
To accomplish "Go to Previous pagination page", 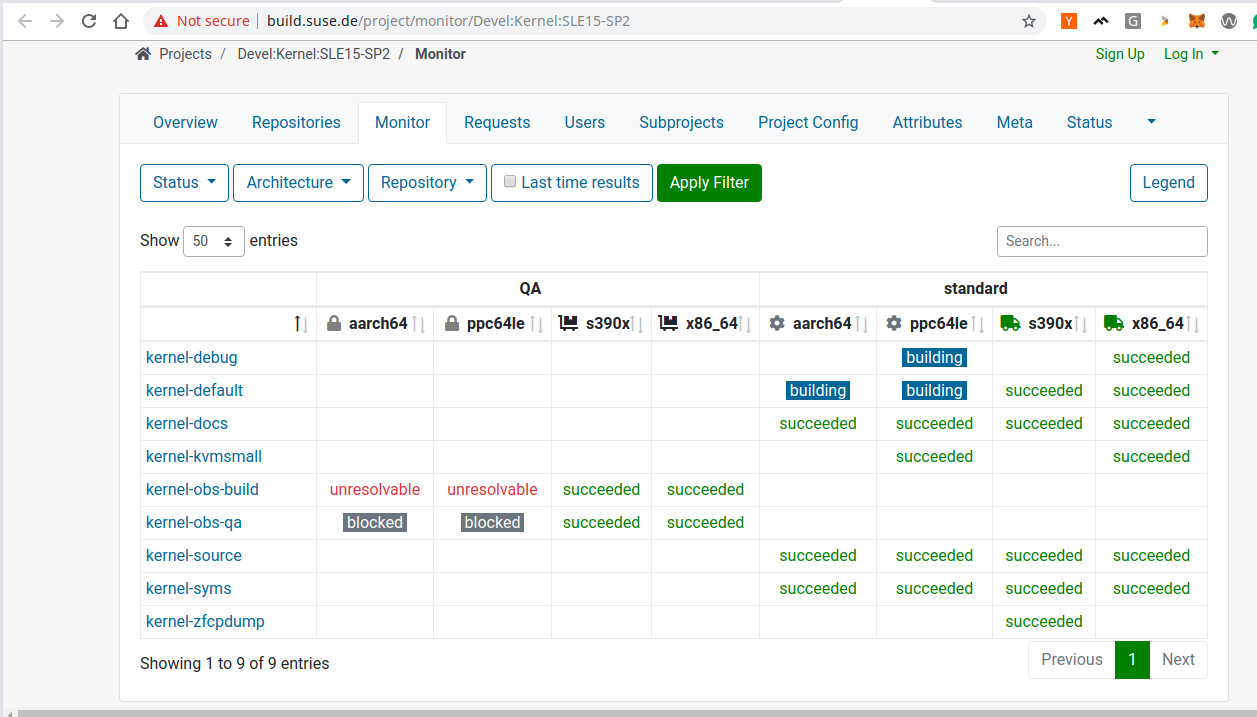I will tap(1072, 660).
